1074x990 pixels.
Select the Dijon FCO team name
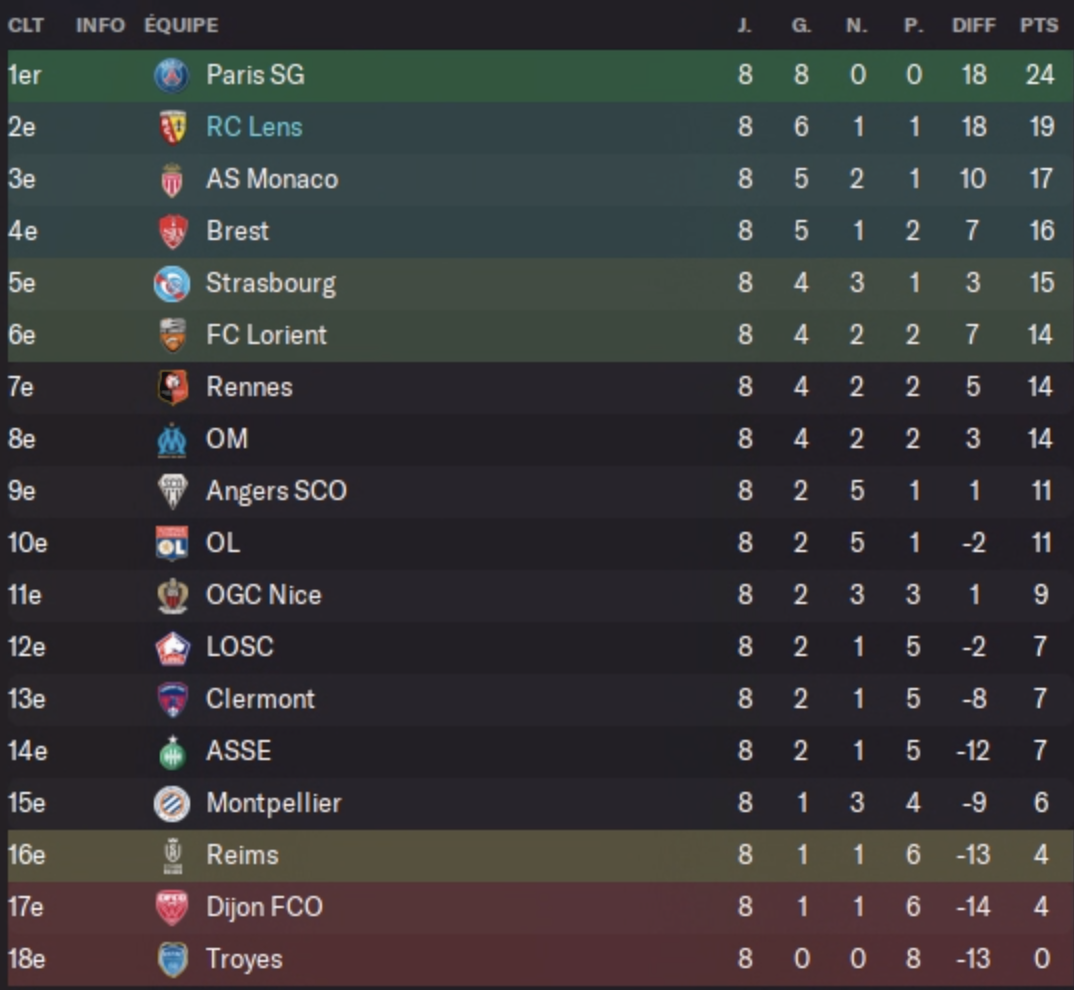[264, 907]
